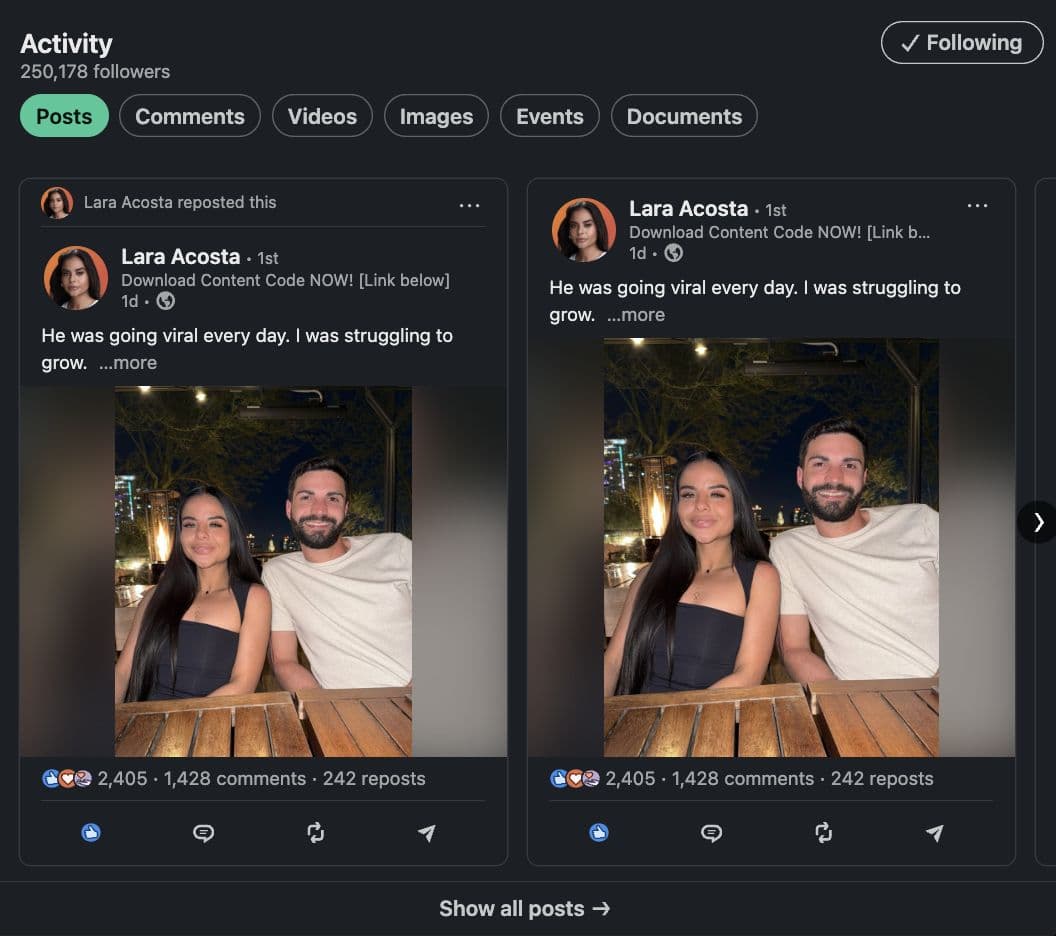Send the first post via paper plane icon
The width and height of the screenshot is (1056, 936).
click(427, 832)
